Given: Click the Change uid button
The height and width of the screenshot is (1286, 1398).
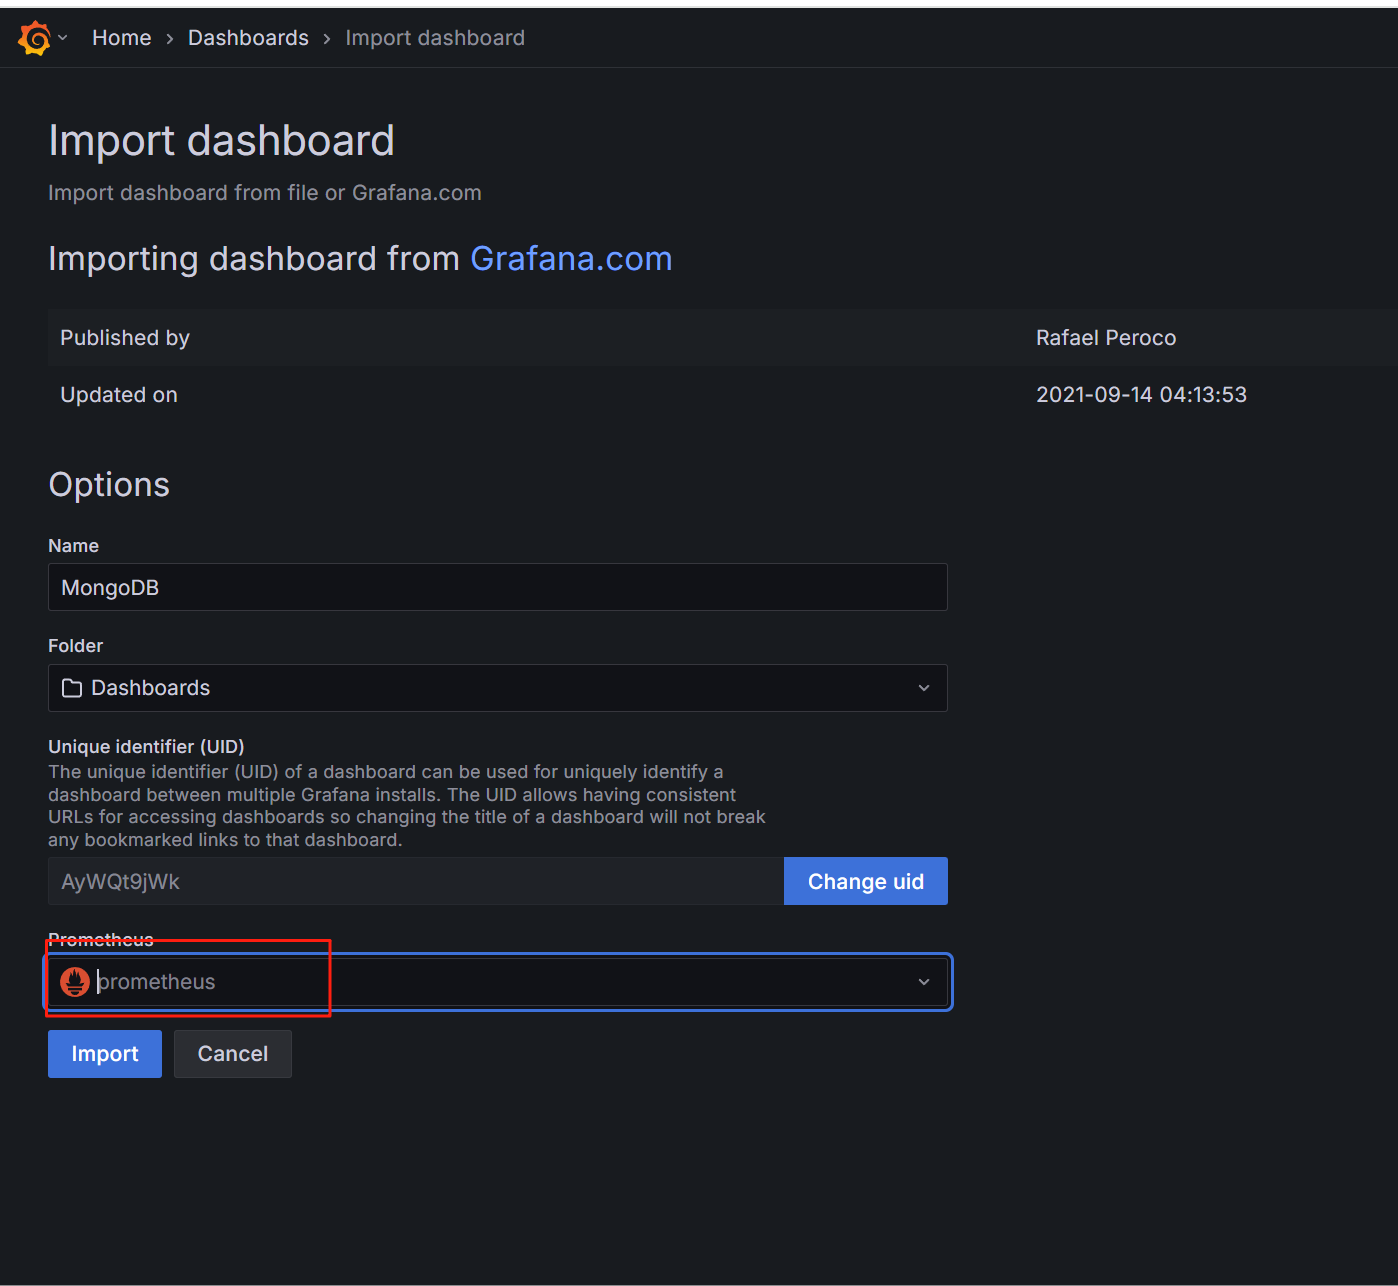Looking at the screenshot, I should 866,881.
